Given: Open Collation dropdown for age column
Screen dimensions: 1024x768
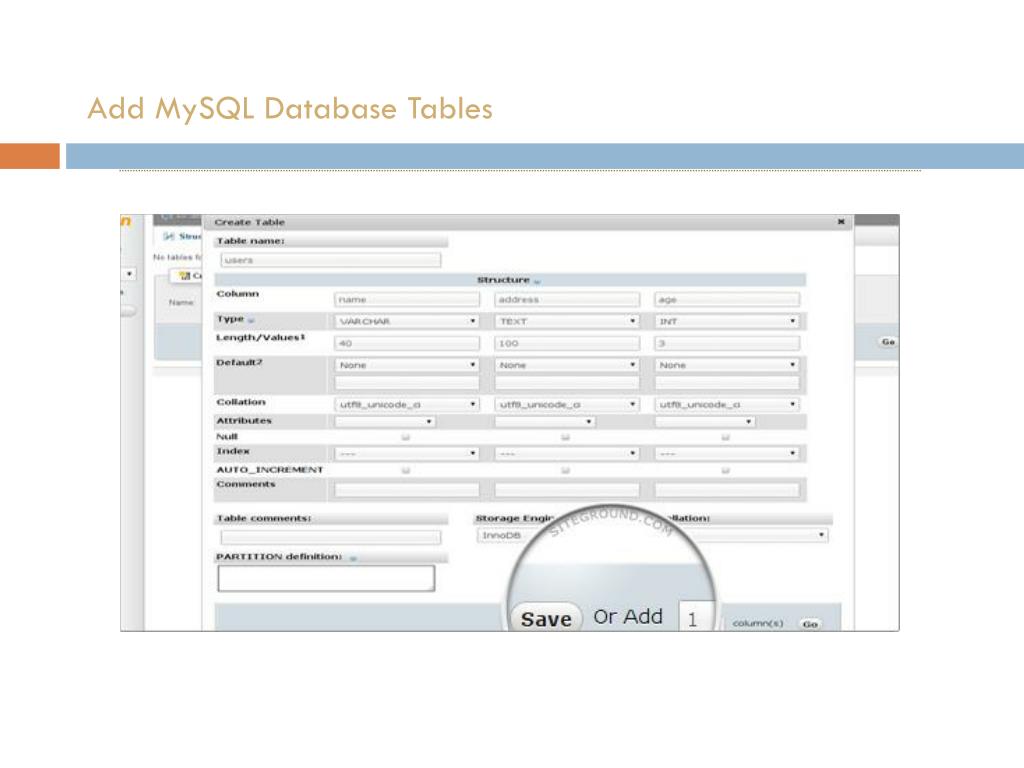Looking at the screenshot, I should click(727, 405).
